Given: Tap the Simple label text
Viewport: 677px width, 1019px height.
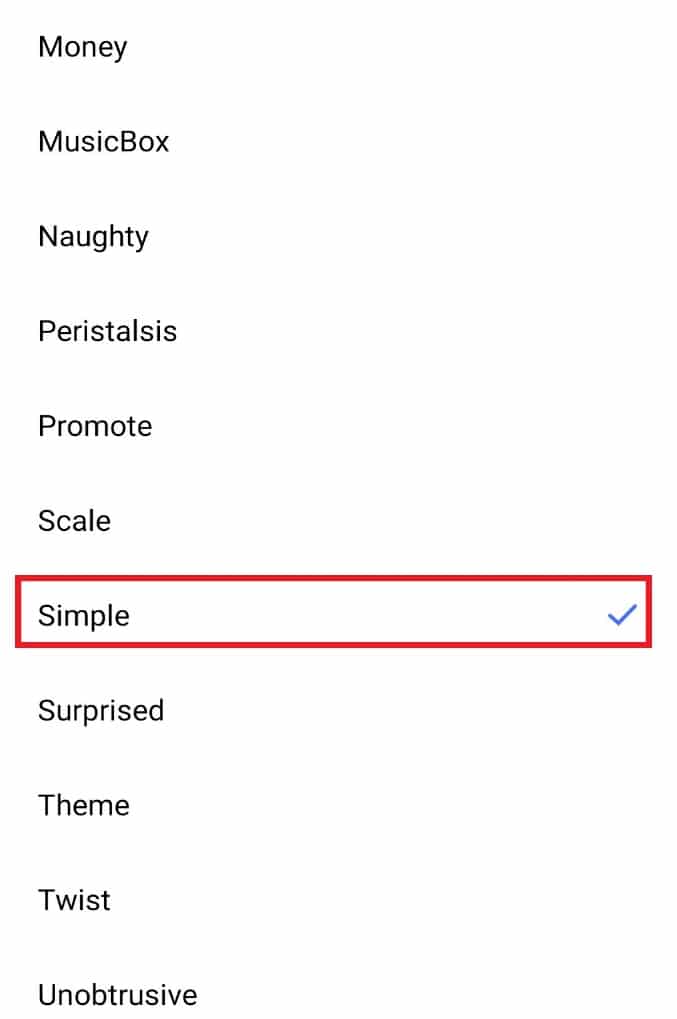Looking at the screenshot, I should [x=84, y=616].
